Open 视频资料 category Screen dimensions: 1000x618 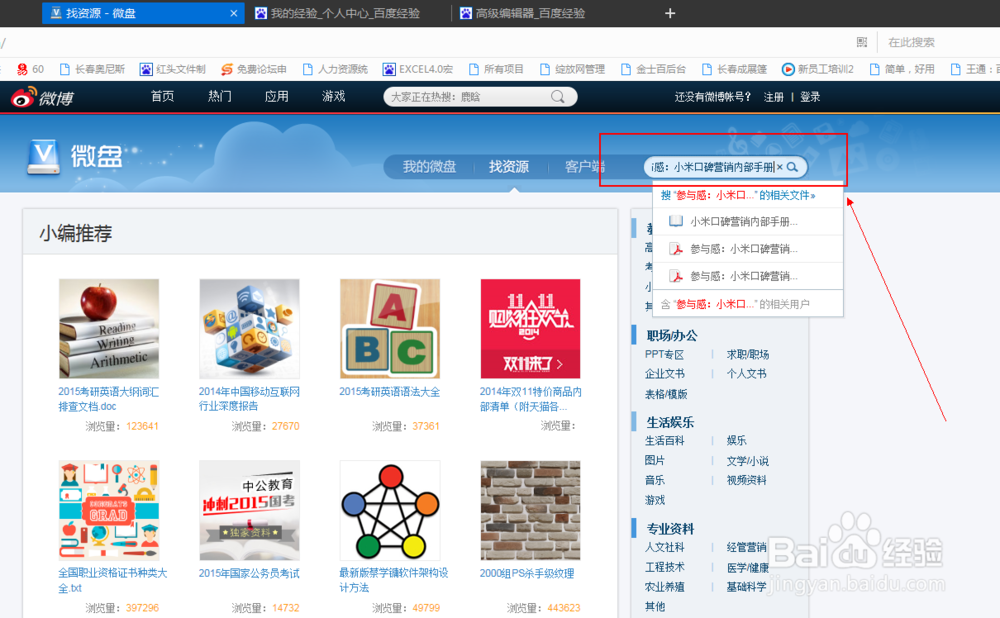coord(746,480)
